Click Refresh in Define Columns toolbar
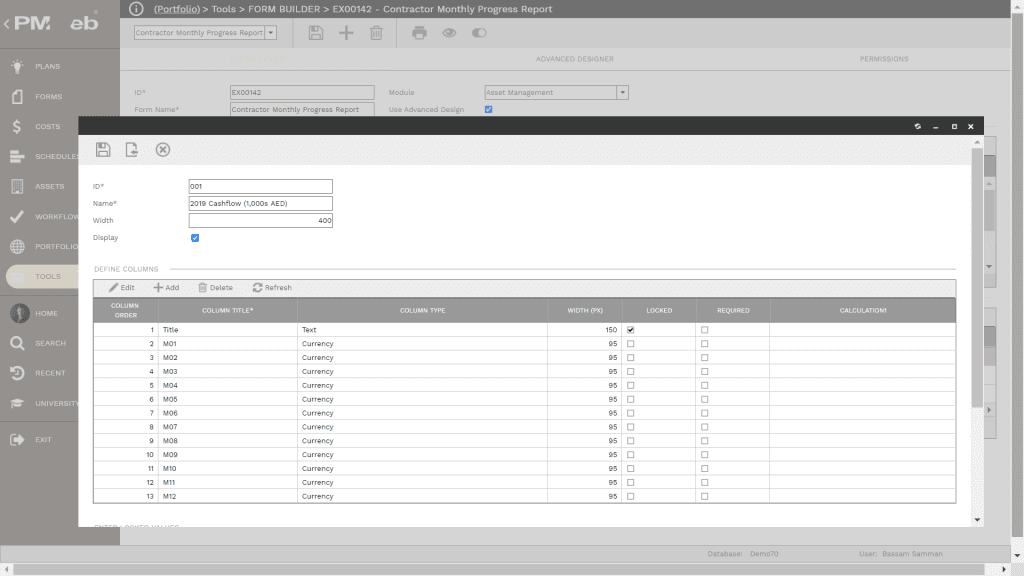The height and width of the screenshot is (576, 1024). pyautogui.click(x=272, y=287)
